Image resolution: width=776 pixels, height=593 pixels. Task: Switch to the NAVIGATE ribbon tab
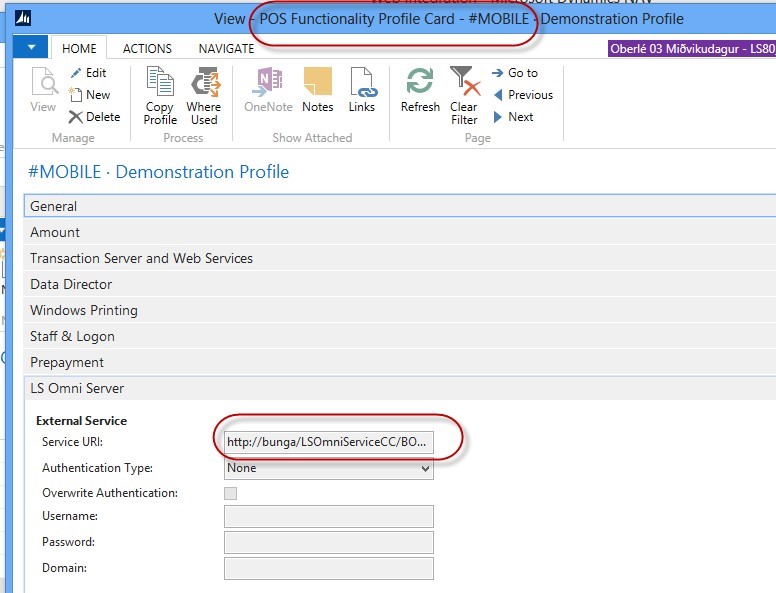tap(226, 48)
